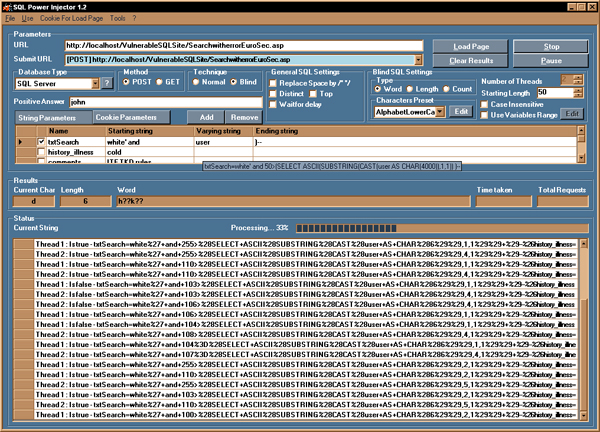The image size is (600, 432).
Task: Select the Word blind type radio
Action: click(x=378, y=89)
